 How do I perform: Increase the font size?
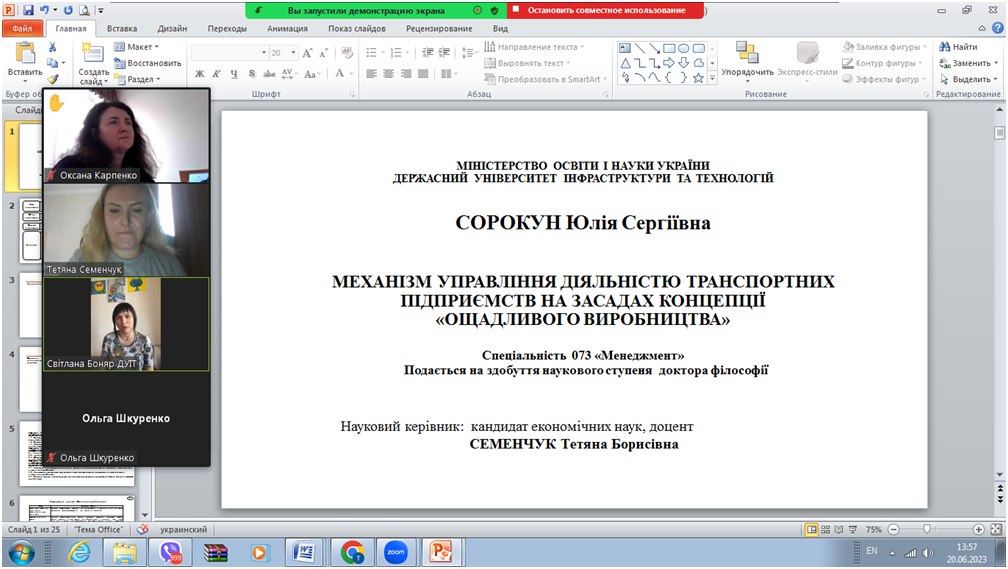pyautogui.click(x=307, y=52)
